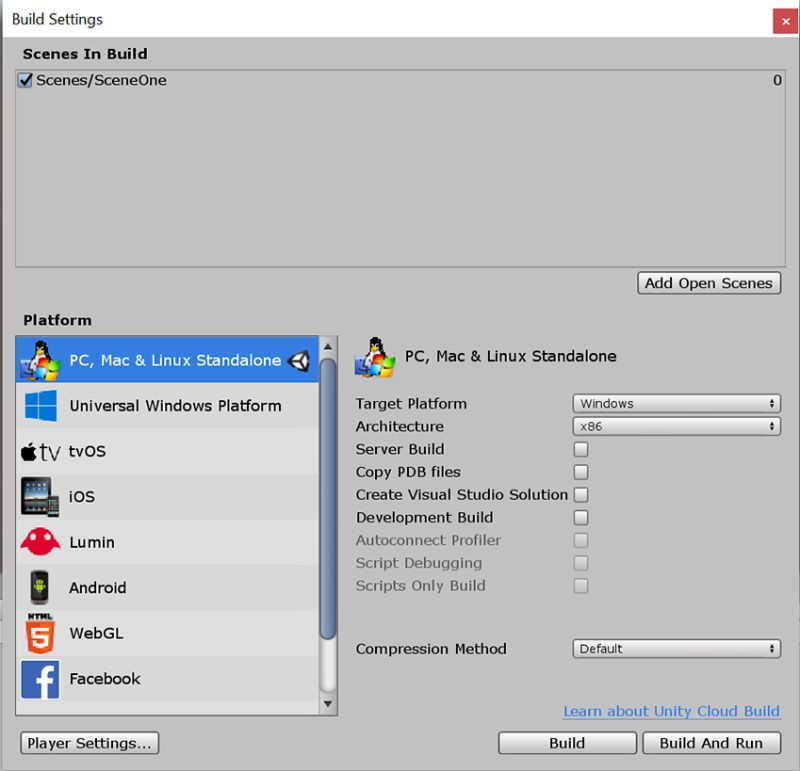Select Android in the platform list
This screenshot has width=800, height=771.
(97, 588)
